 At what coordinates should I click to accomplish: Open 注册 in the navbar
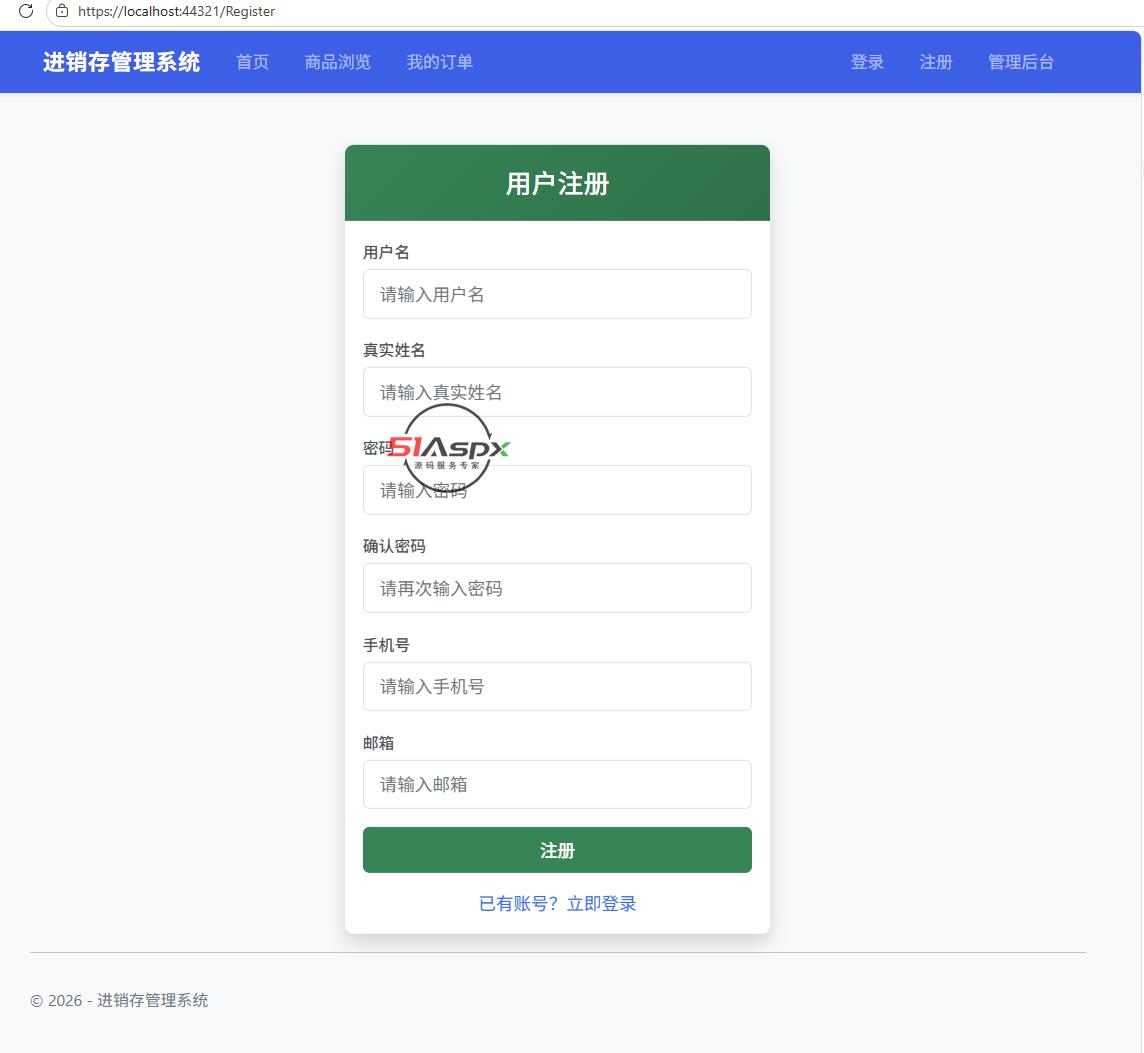point(936,62)
